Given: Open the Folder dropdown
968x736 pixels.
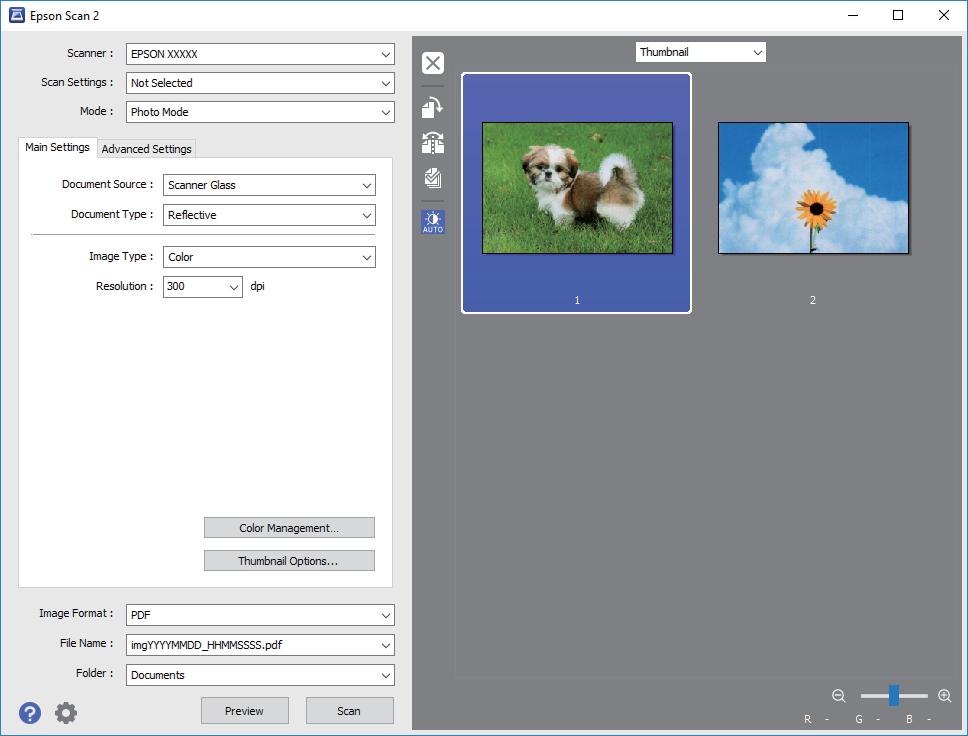Looking at the screenshot, I should click(x=260, y=675).
